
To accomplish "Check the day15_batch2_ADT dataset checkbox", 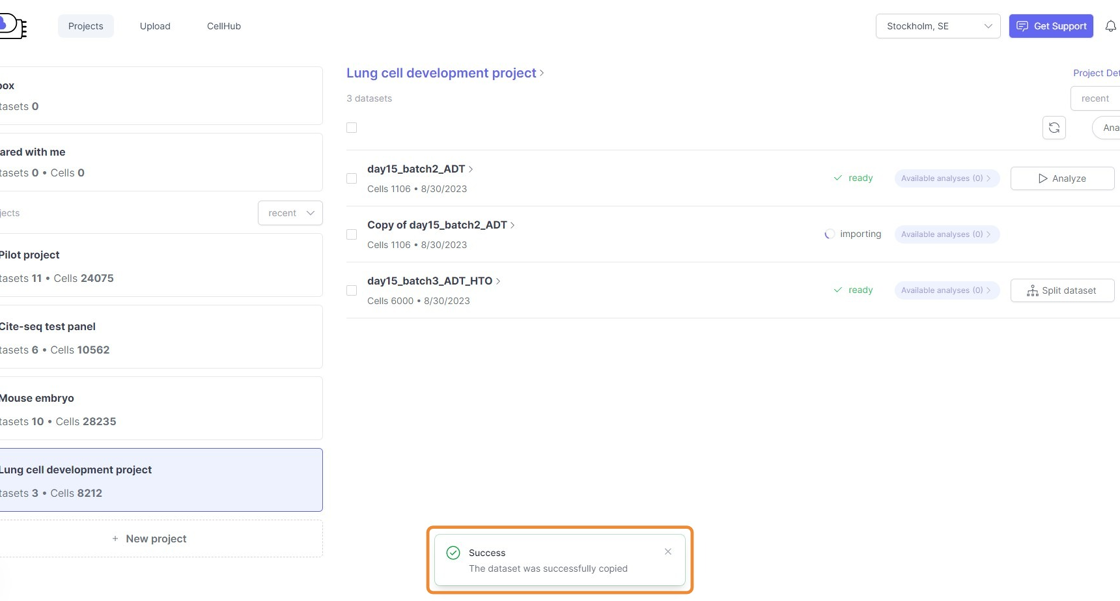I will pos(351,178).
